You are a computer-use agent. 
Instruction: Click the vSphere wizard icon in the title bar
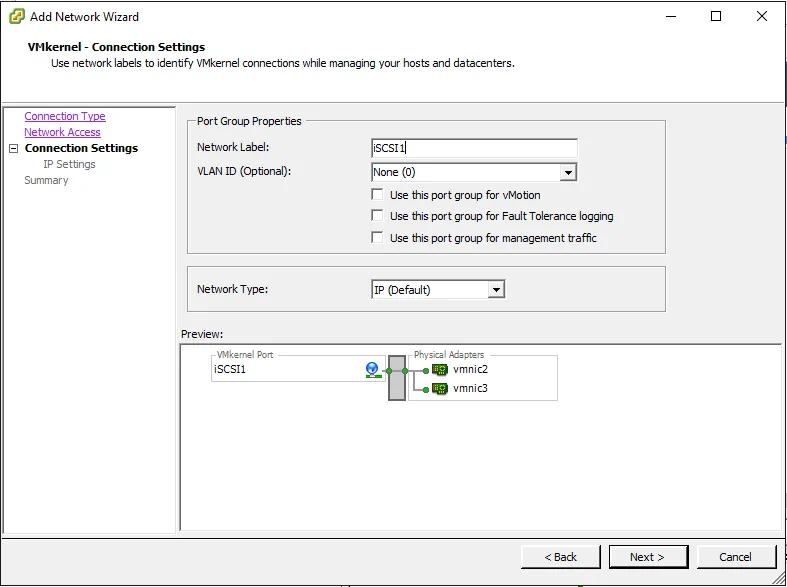17,17
